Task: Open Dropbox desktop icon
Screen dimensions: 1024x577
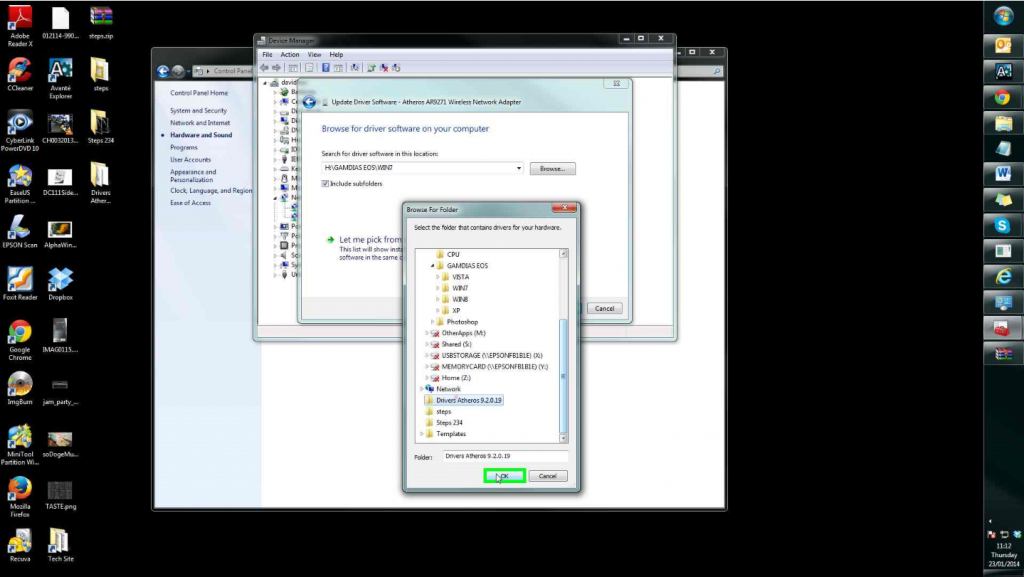Action: (x=60, y=283)
